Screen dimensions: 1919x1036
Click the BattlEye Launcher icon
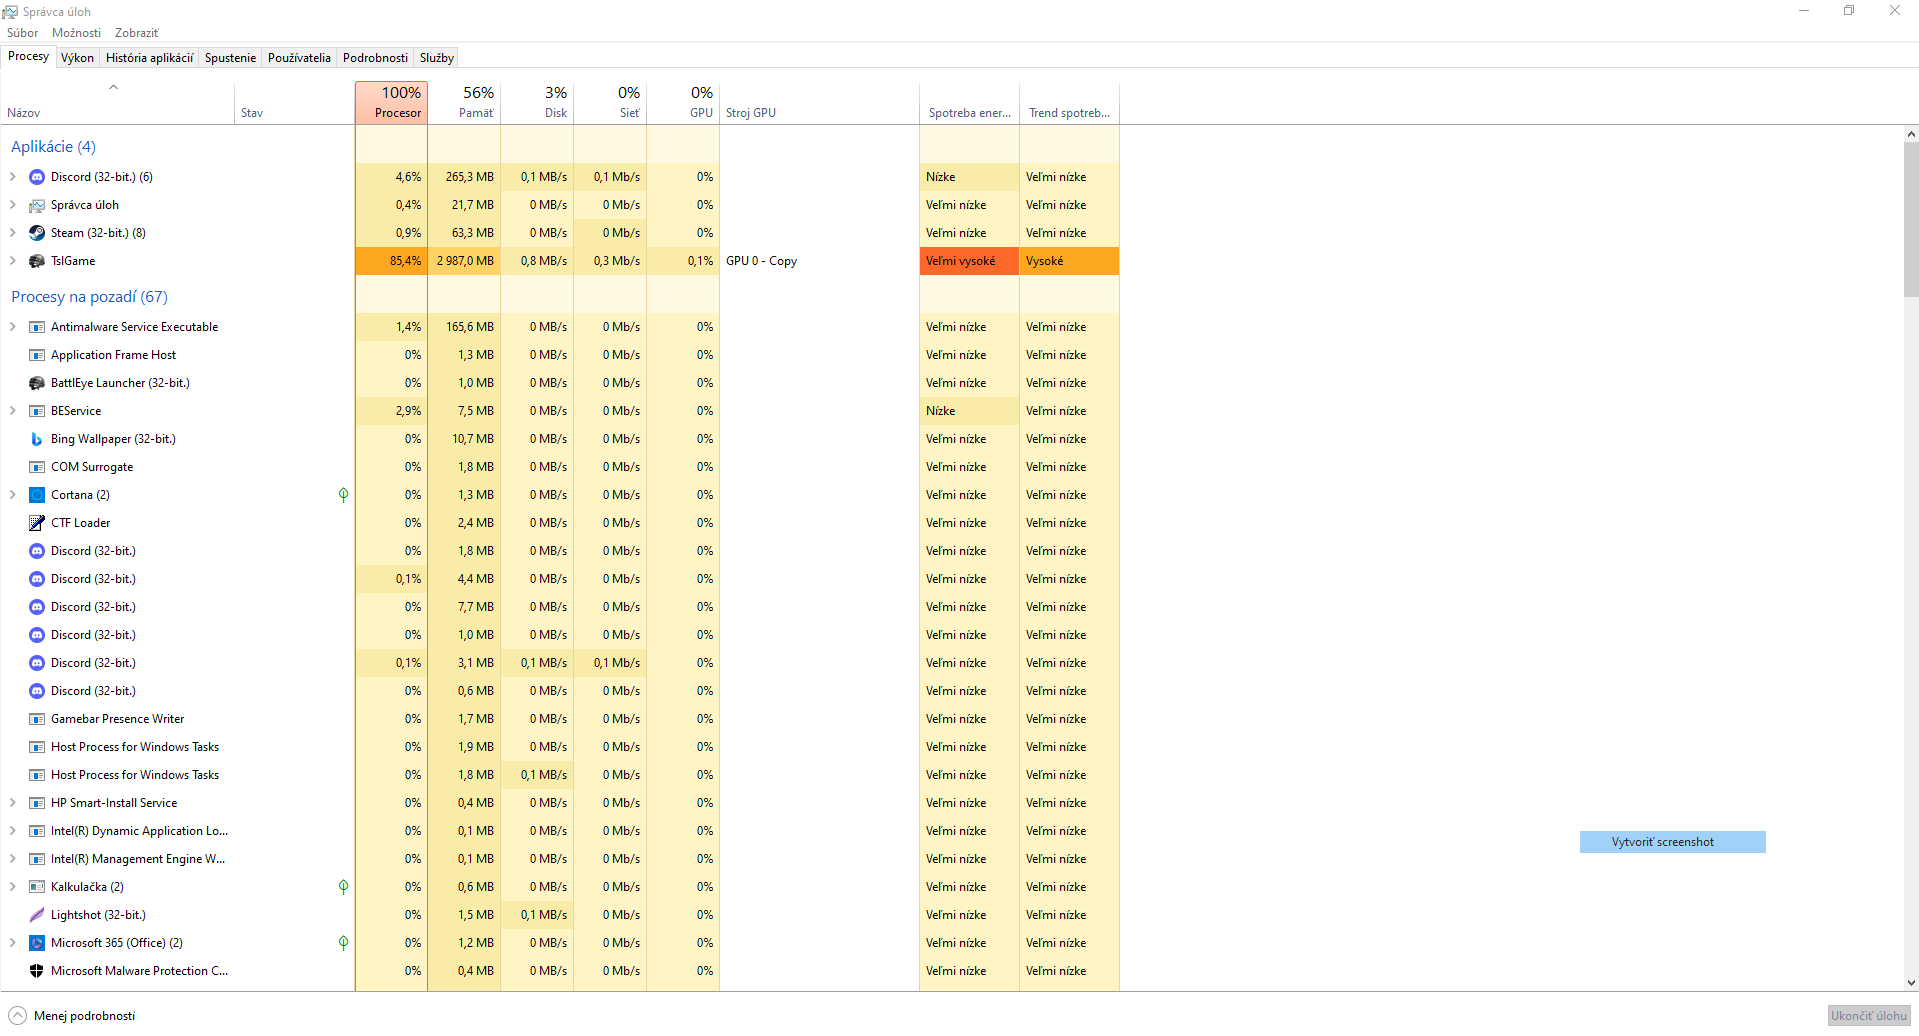pyautogui.click(x=37, y=383)
